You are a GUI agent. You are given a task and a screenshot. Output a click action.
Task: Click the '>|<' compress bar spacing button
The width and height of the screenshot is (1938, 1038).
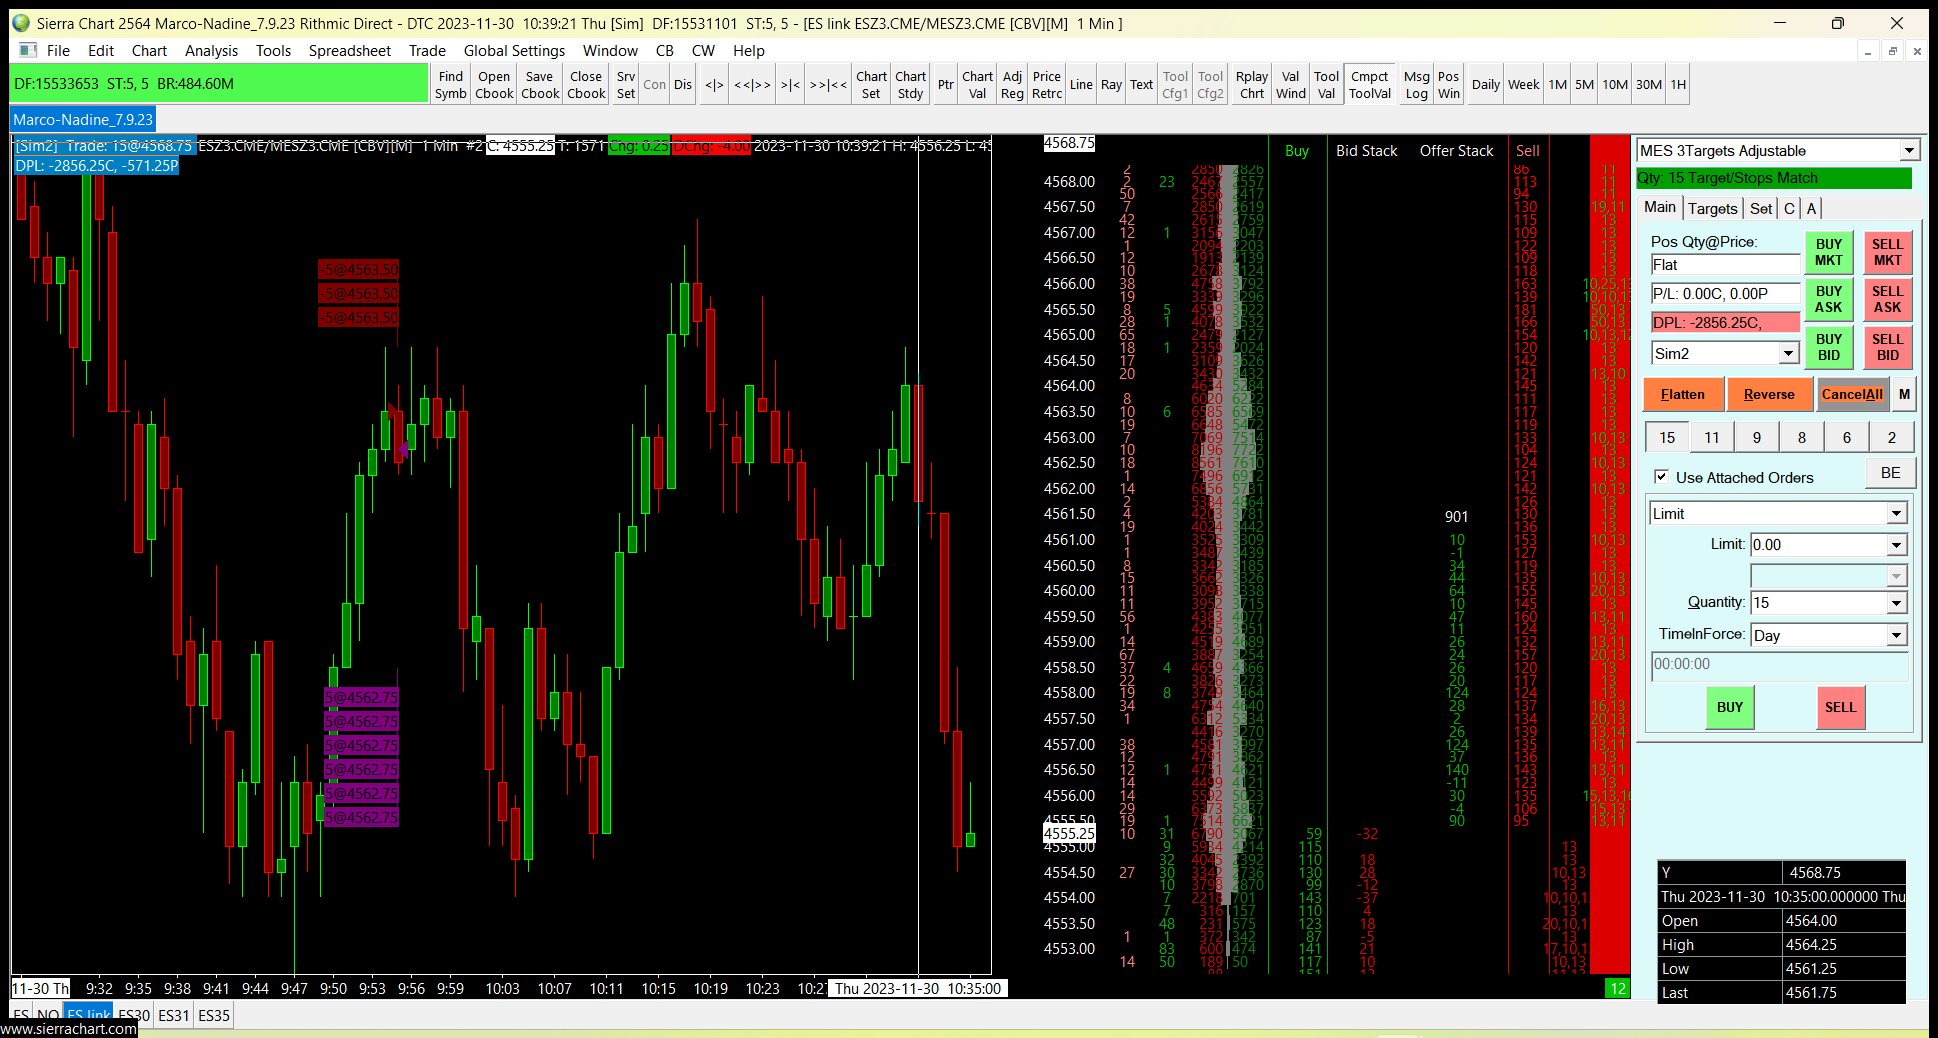(x=790, y=85)
